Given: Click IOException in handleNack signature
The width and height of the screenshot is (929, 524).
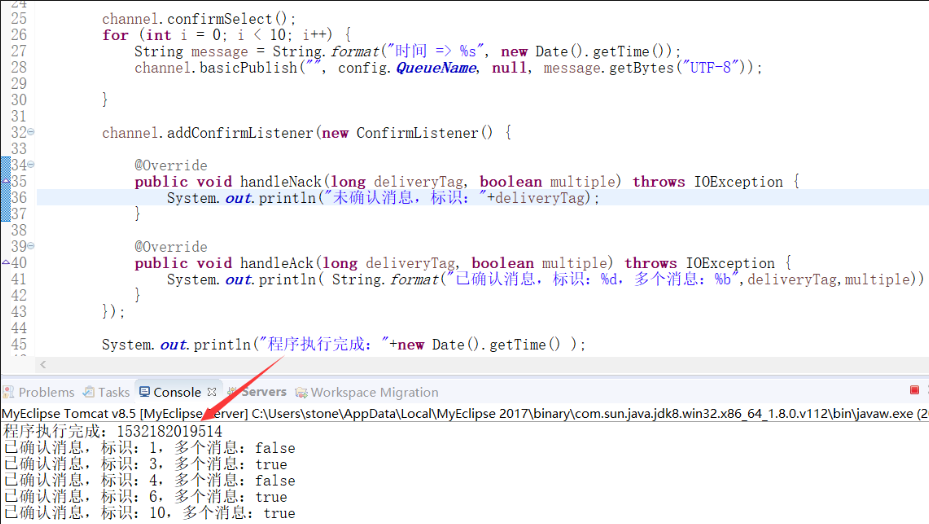Looking at the screenshot, I should coord(738,181).
